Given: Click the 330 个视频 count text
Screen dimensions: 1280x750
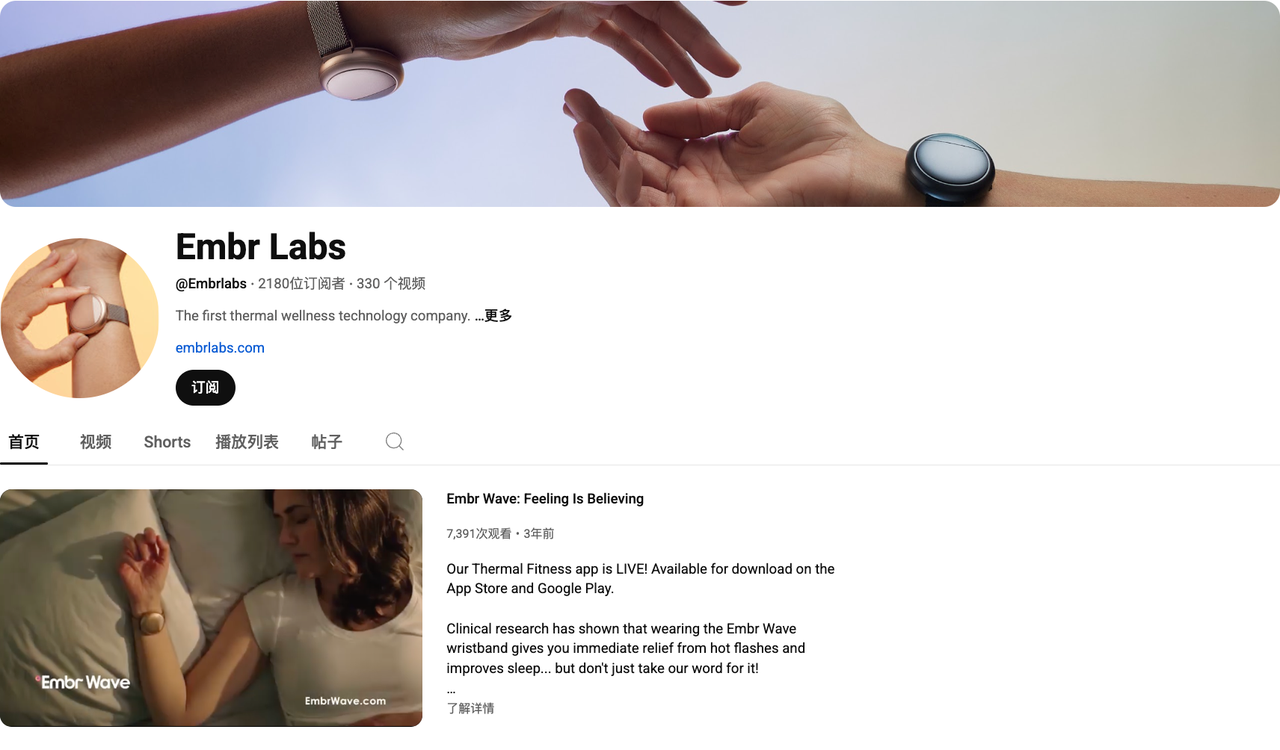Looking at the screenshot, I should (x=391, y=284).
